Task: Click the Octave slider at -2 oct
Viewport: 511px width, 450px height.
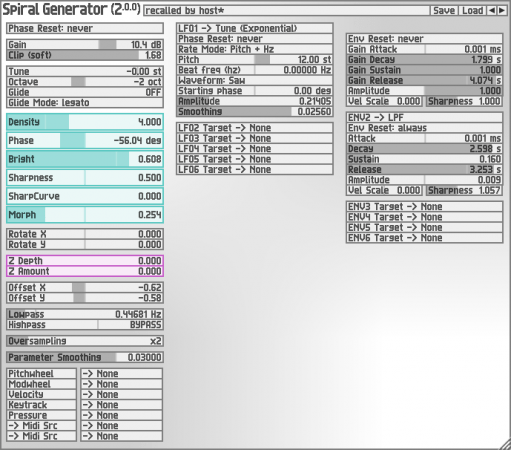Action: tap(85, 82)
